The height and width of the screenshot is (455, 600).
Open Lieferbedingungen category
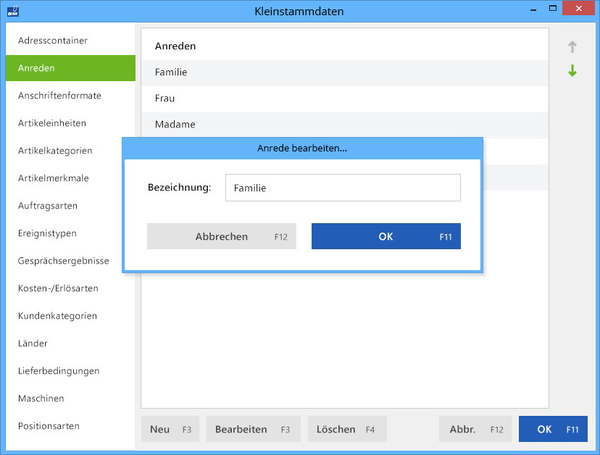click(70, 371)
